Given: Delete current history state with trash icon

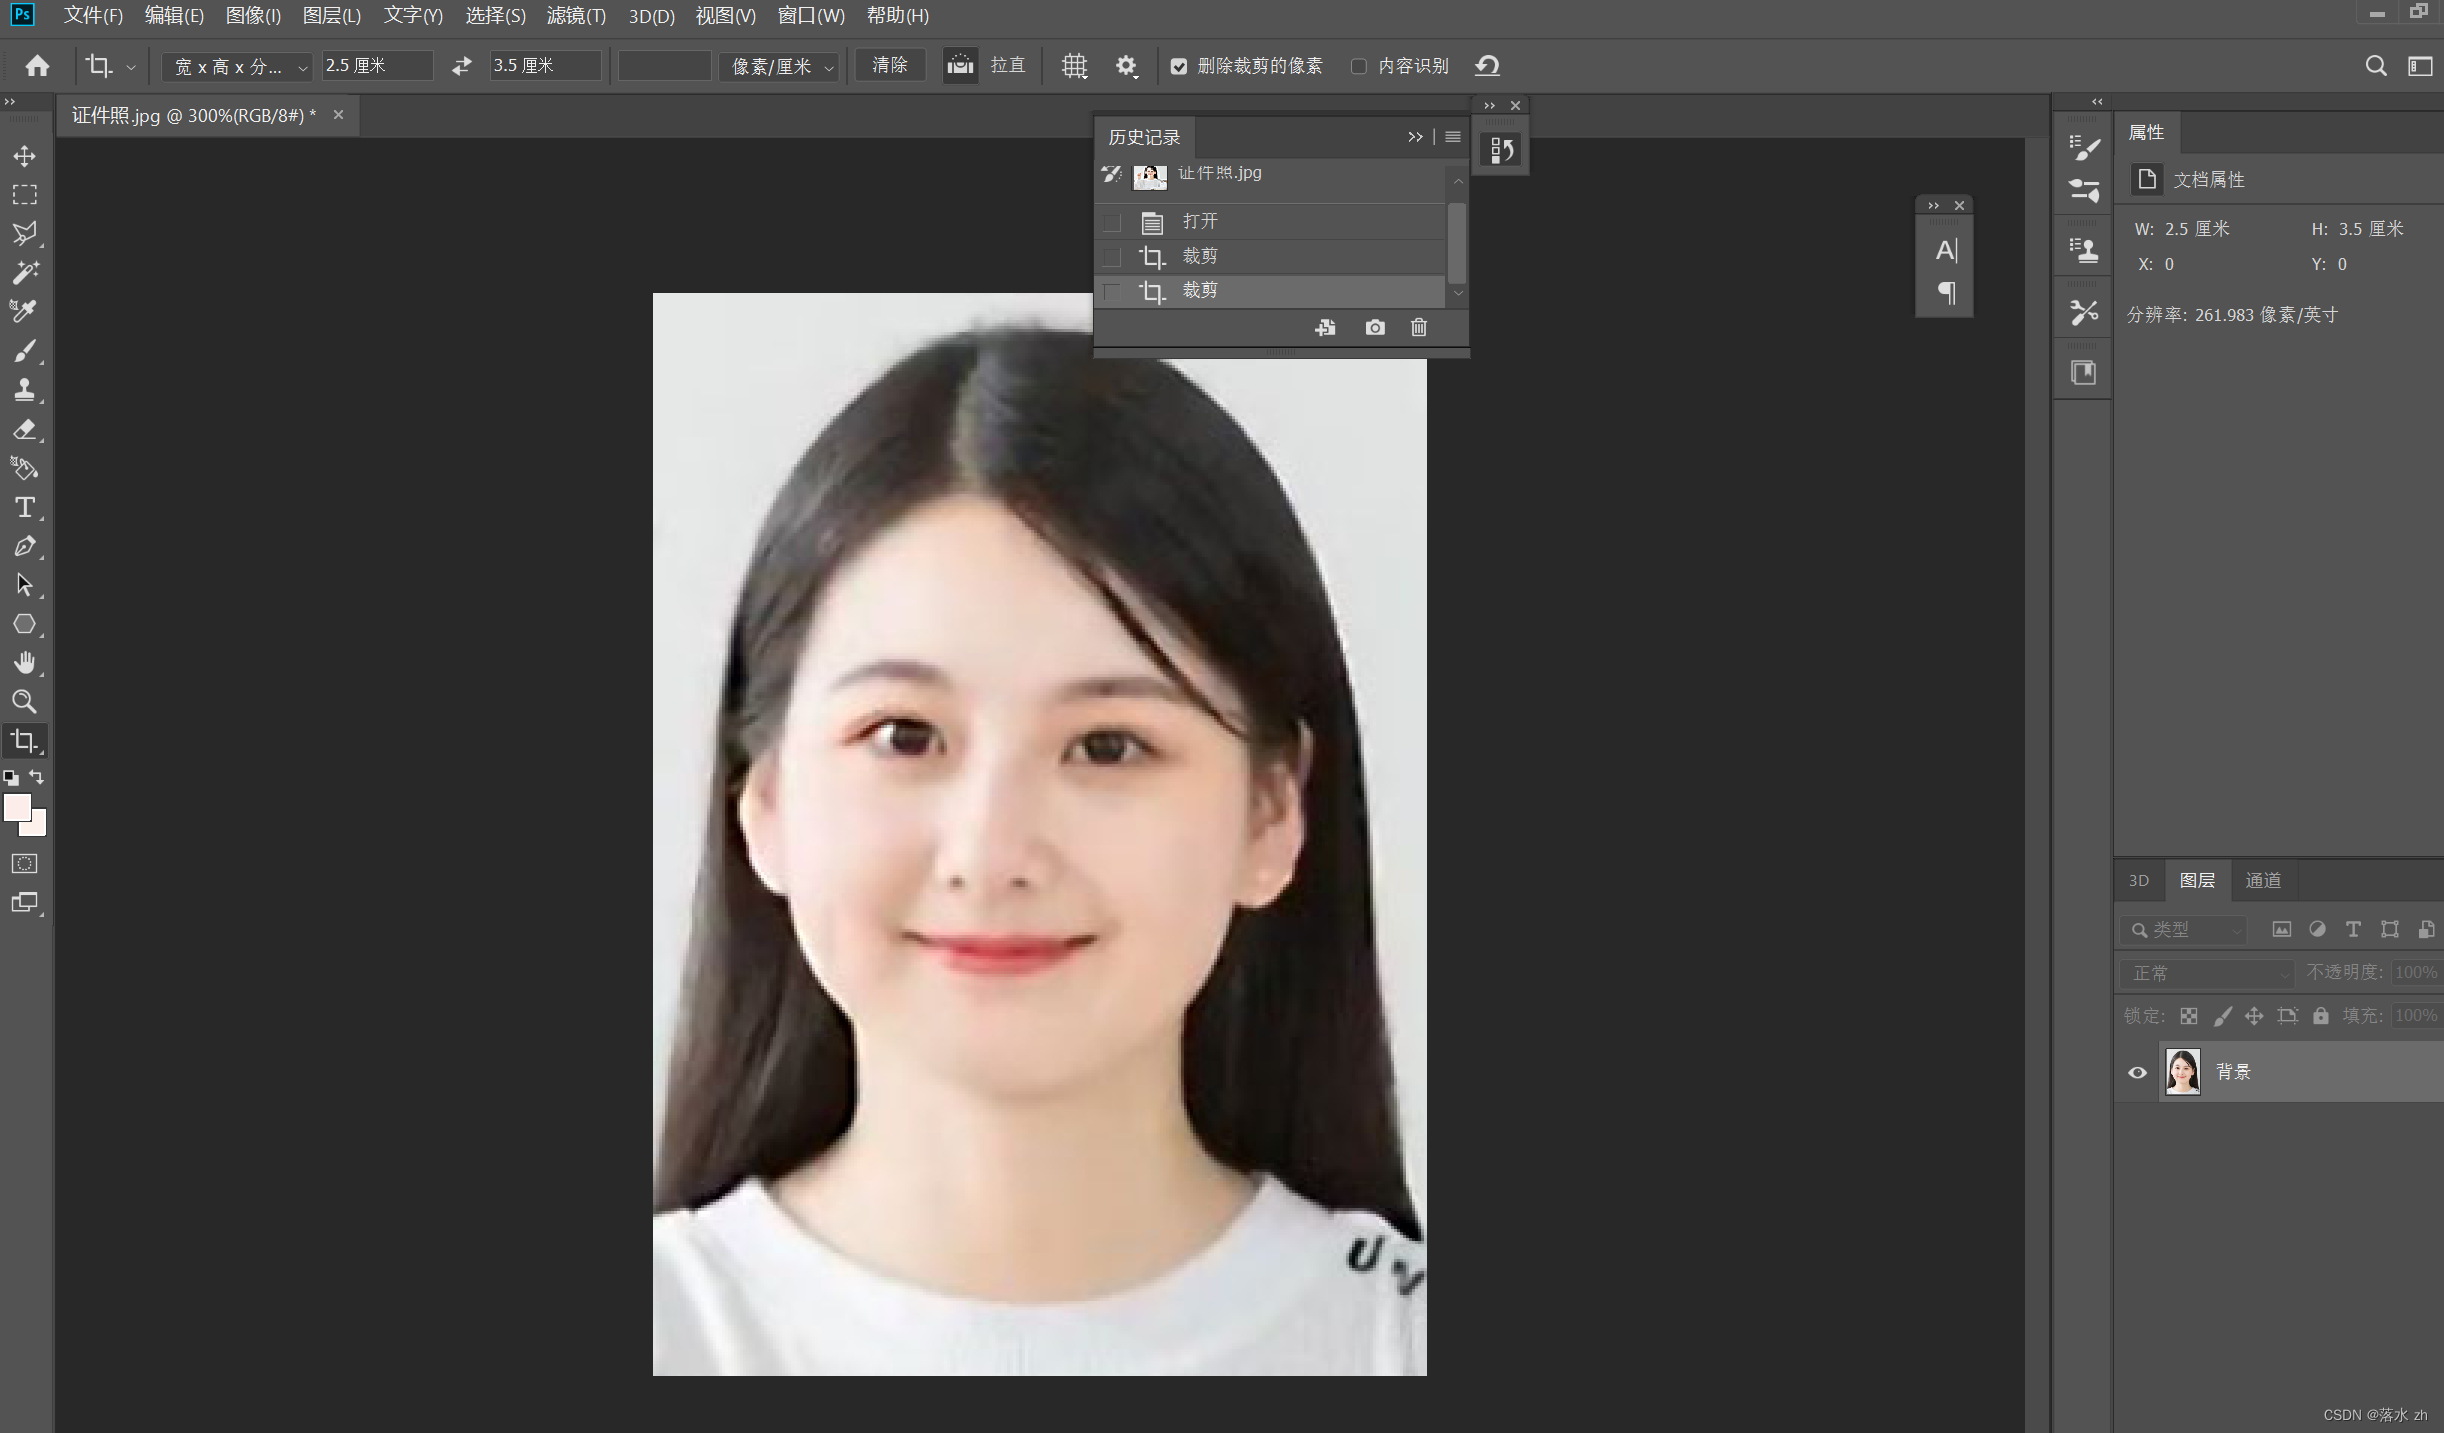Looking at the screenshot, I should point(1418,327).
